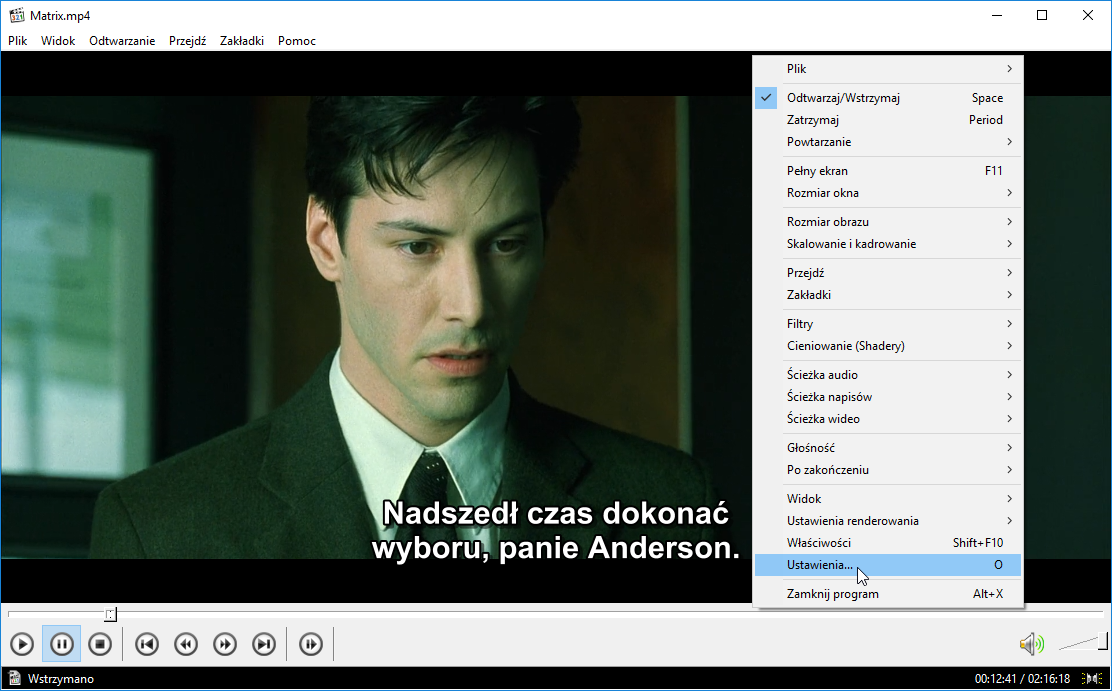Mute audio with the speaker icon
Viewport: 1112px width, 691px height.
(1032, 644)
